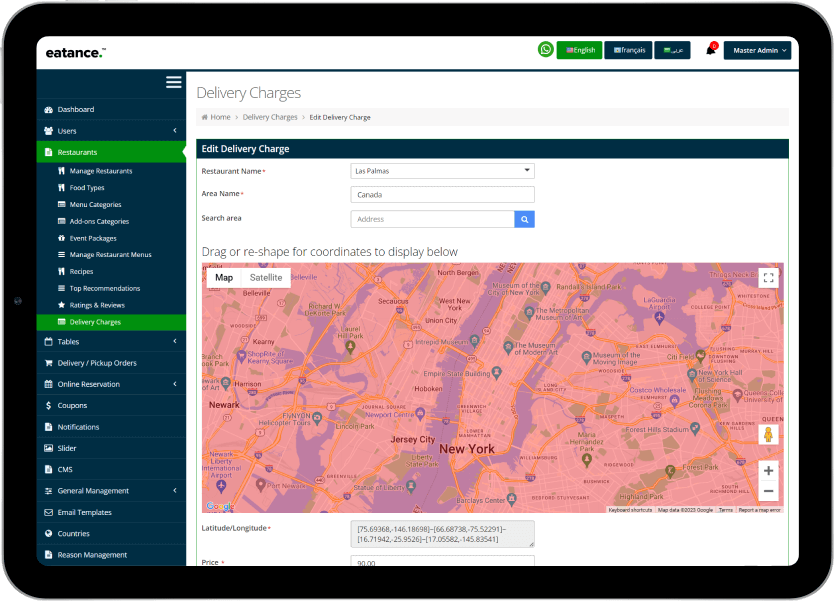Open Dashboard from sidebar

(x=111, y=110)
